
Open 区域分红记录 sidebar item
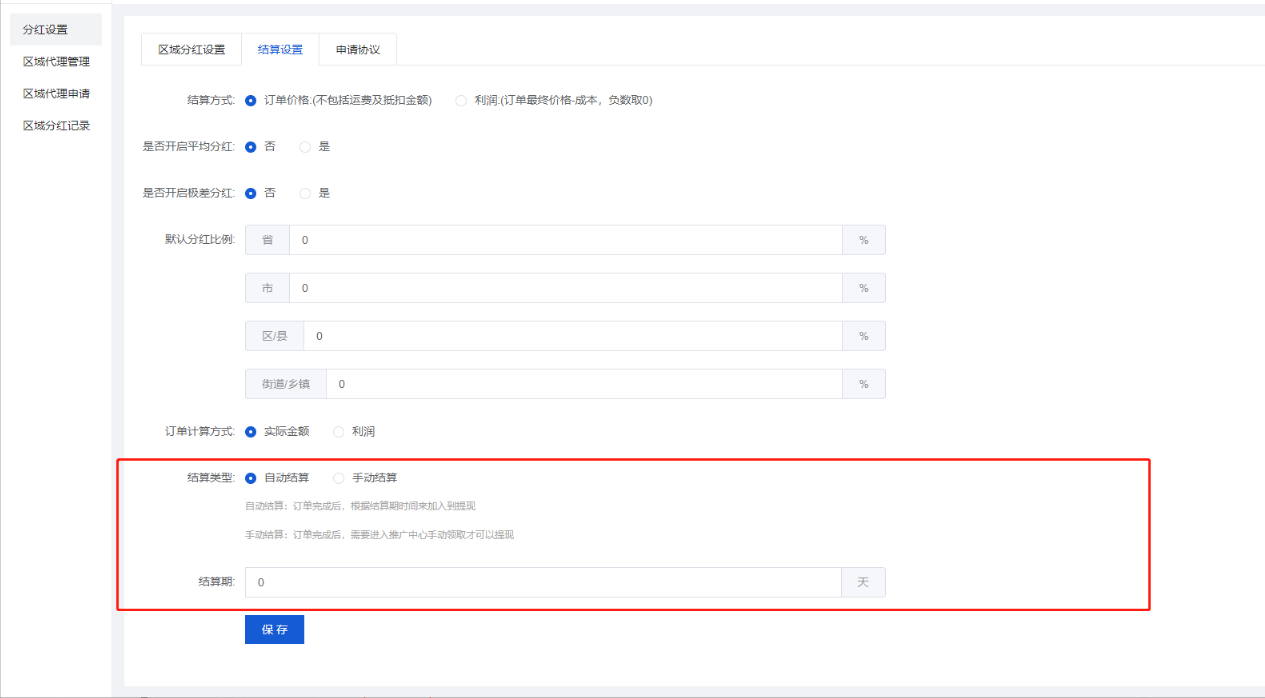56,126
